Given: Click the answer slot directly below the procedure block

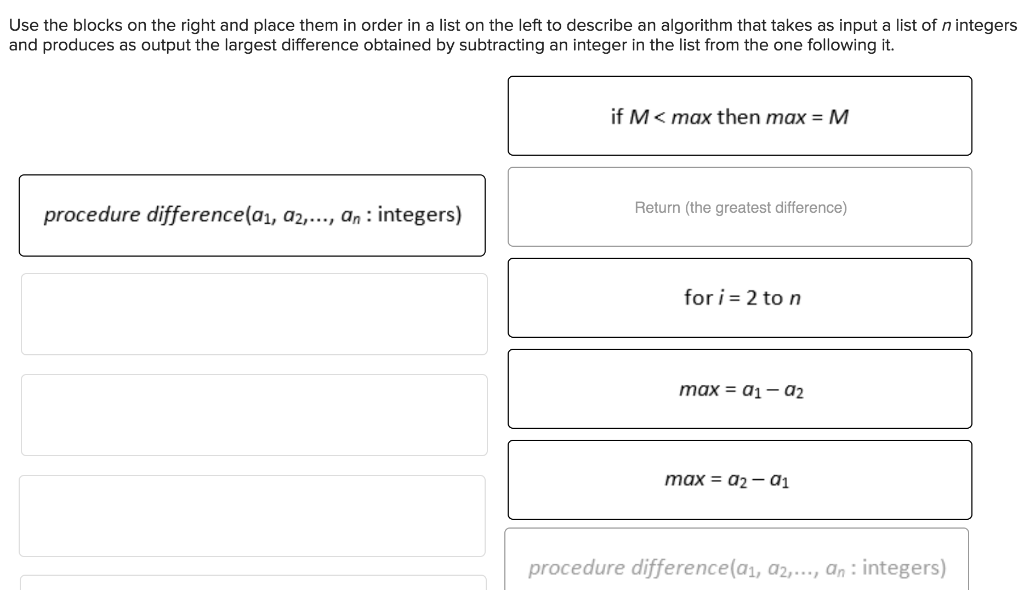Looking at the screenshot, I should (x=253, y=313).
